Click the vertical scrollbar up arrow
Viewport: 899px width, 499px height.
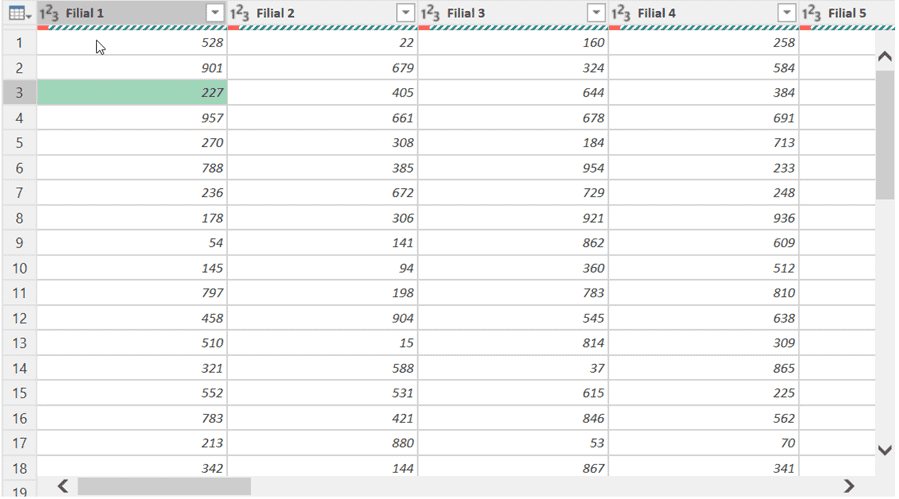tap(885, 56)
